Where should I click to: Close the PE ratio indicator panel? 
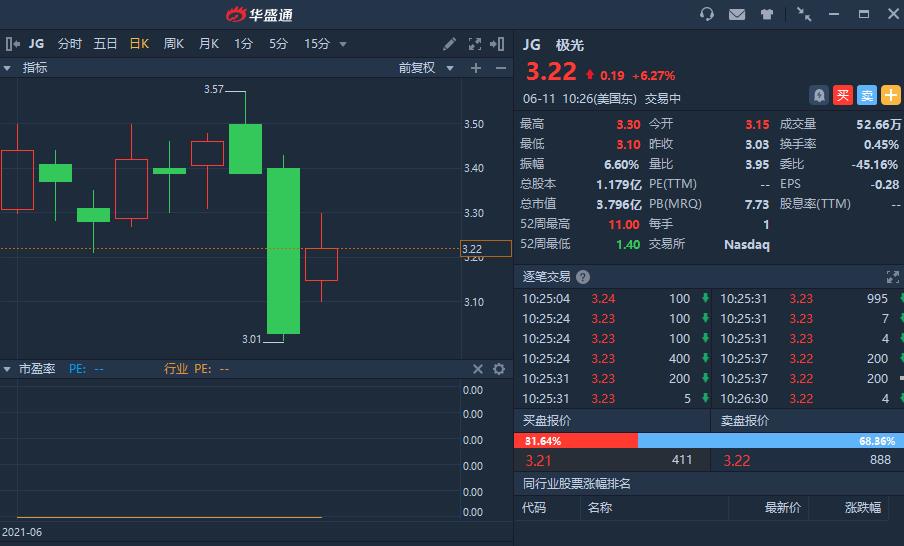tap(478, 369)
